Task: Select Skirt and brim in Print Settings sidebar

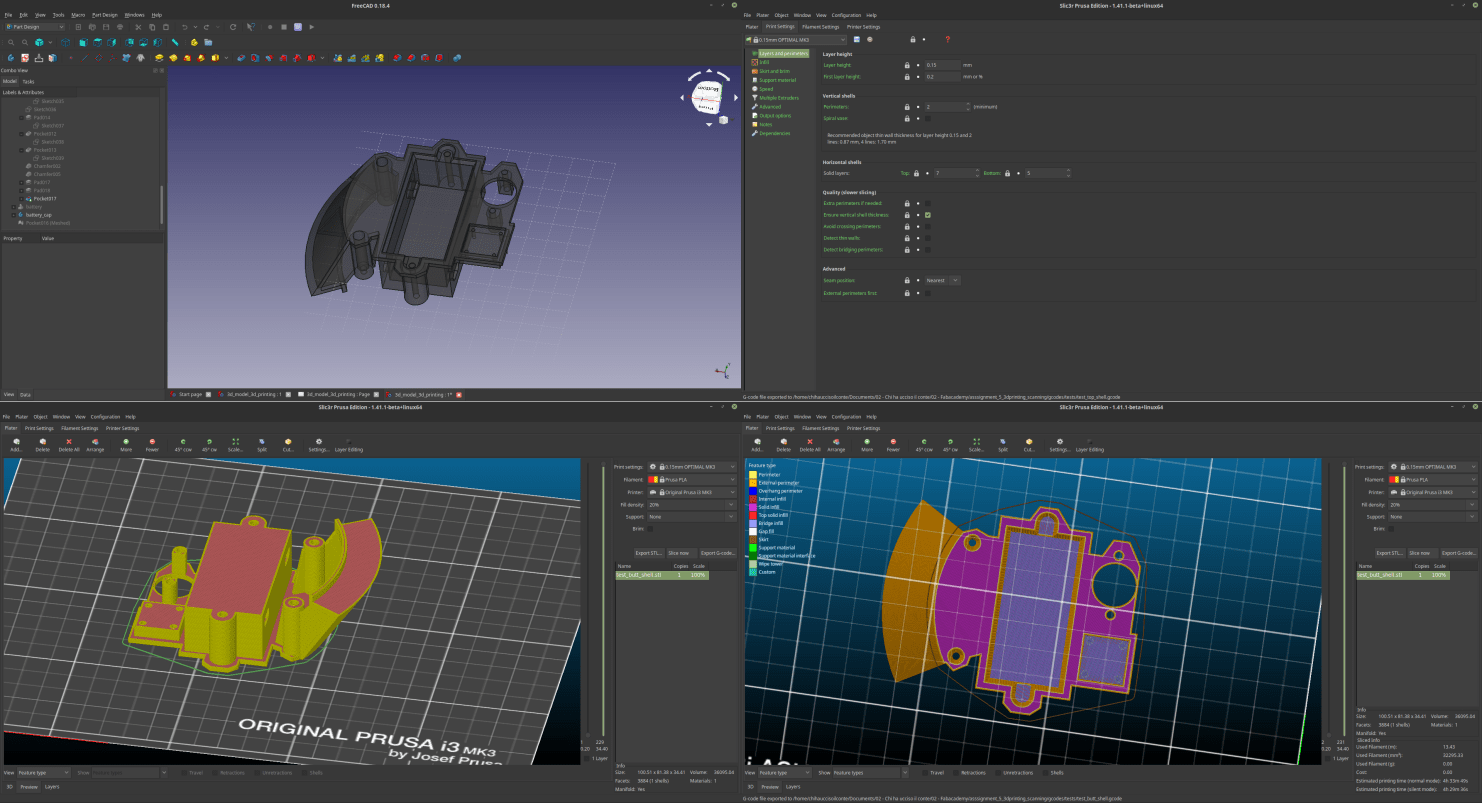Action: click(x=774, y=71)
